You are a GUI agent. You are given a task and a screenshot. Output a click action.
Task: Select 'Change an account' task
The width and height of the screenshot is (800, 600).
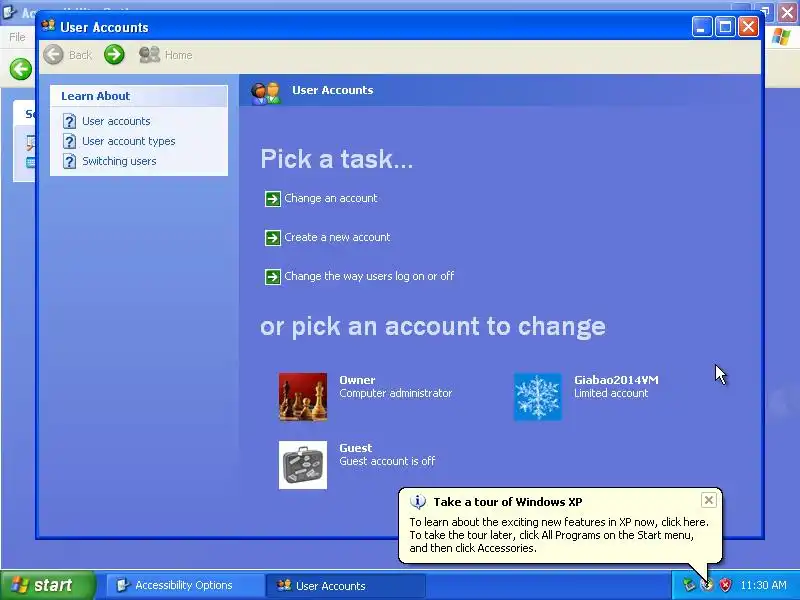tap(331, 198)
